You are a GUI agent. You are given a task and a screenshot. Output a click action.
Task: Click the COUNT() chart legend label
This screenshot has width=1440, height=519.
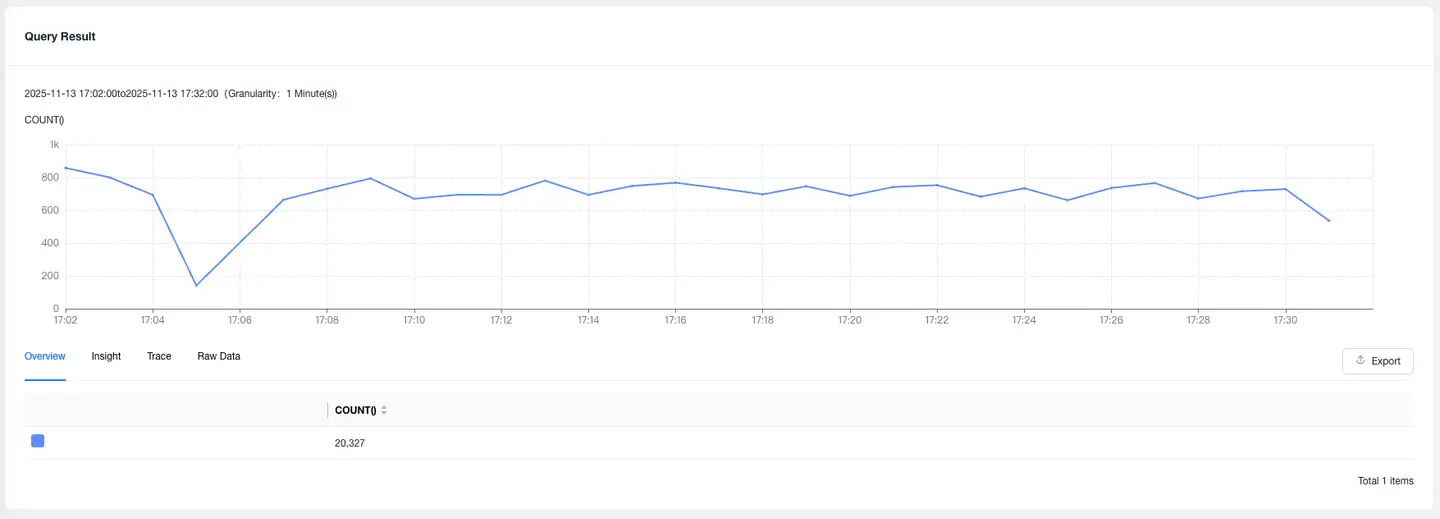pos(44,120)
